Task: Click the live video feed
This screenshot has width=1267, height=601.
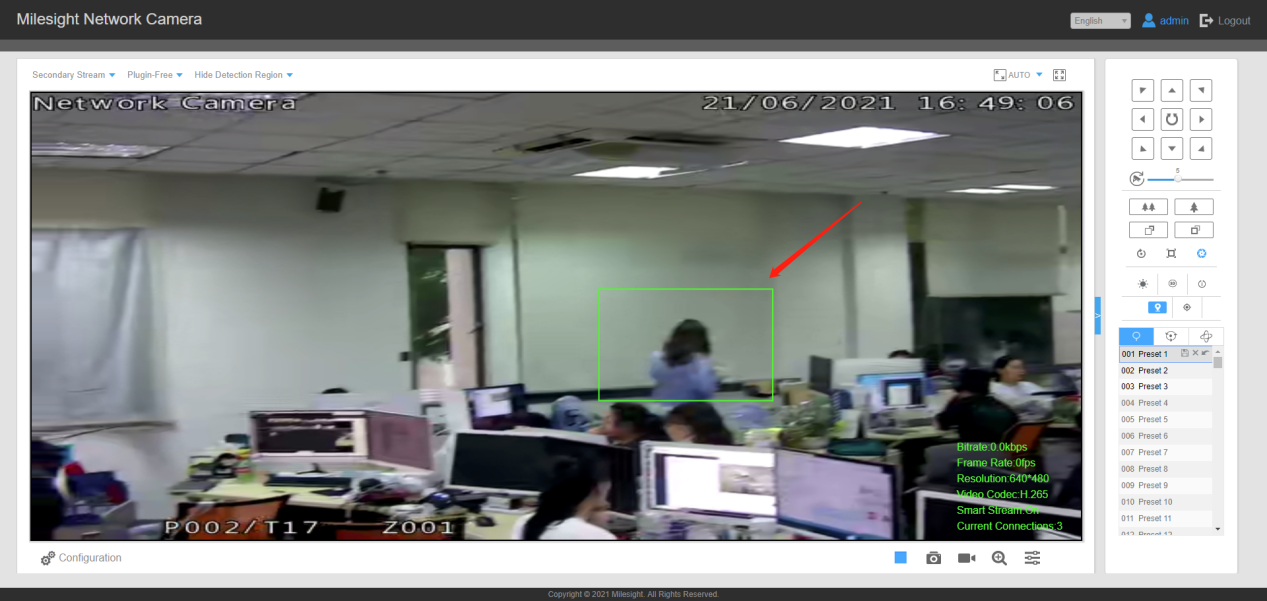Action: click(556, 316)
